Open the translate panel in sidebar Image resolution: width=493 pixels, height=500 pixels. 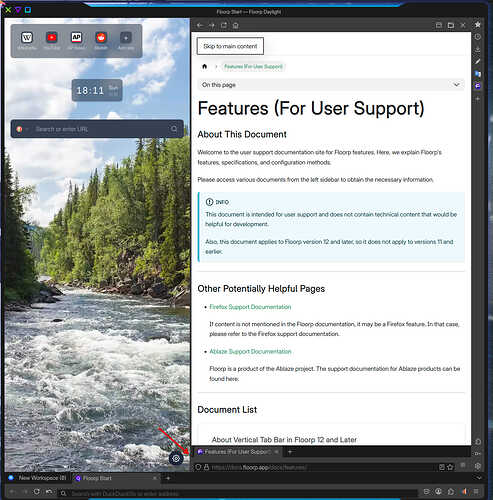(x=478, y=74)
